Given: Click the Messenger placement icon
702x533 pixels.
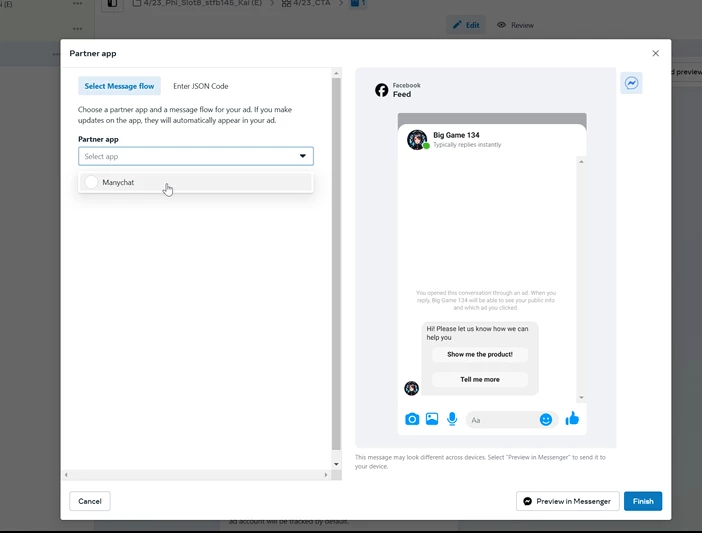Looking at the screenshot, I should click(631, 83).
